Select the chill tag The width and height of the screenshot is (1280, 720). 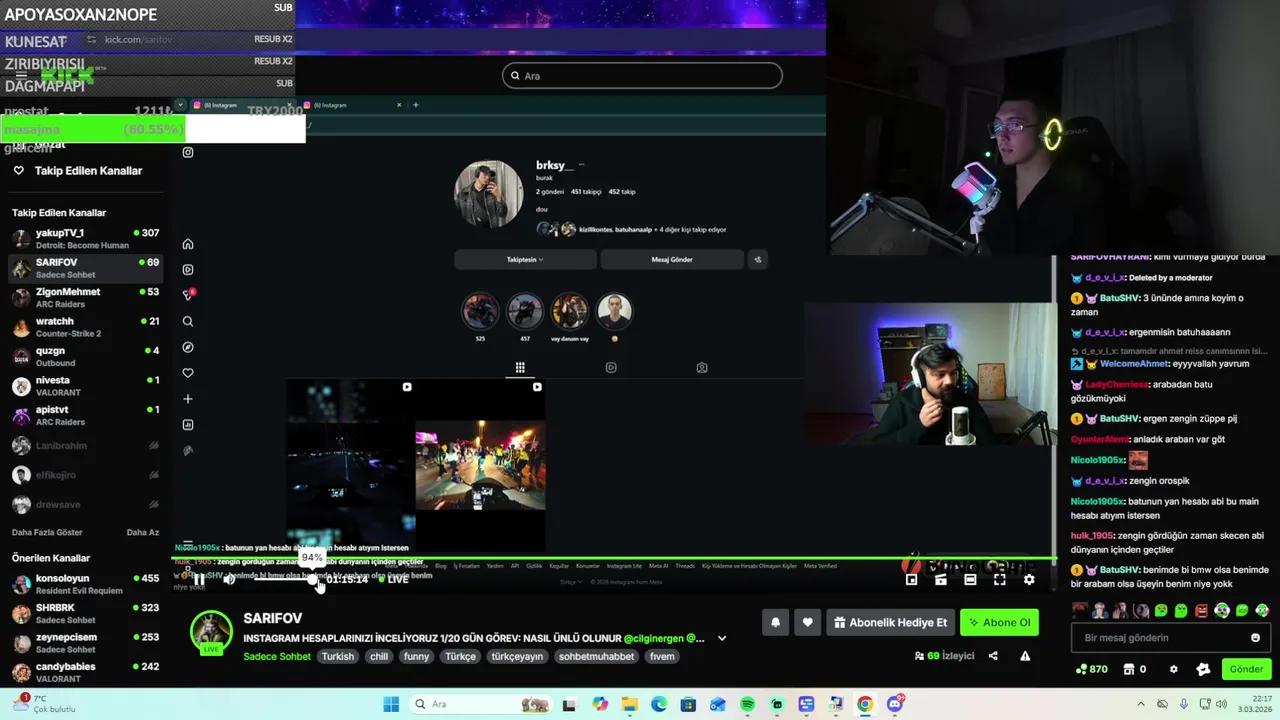379,657
